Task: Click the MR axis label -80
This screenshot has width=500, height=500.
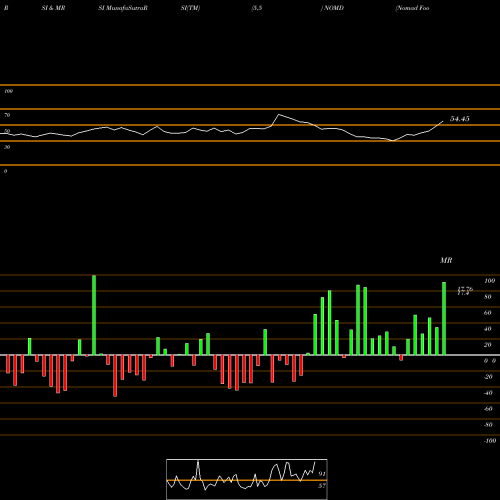Action: 488,425
